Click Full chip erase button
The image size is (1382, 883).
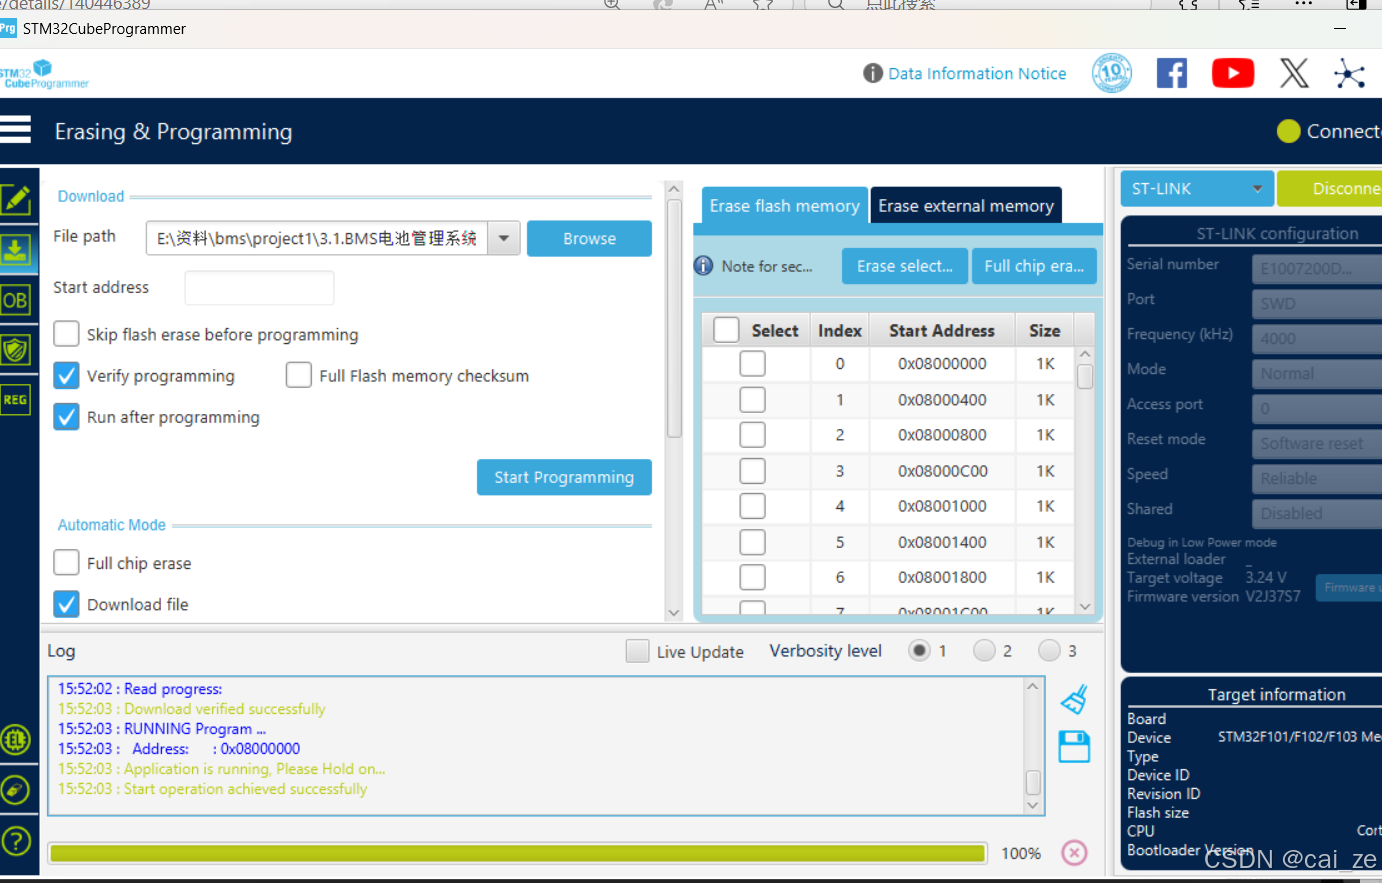pos(1034,266)
